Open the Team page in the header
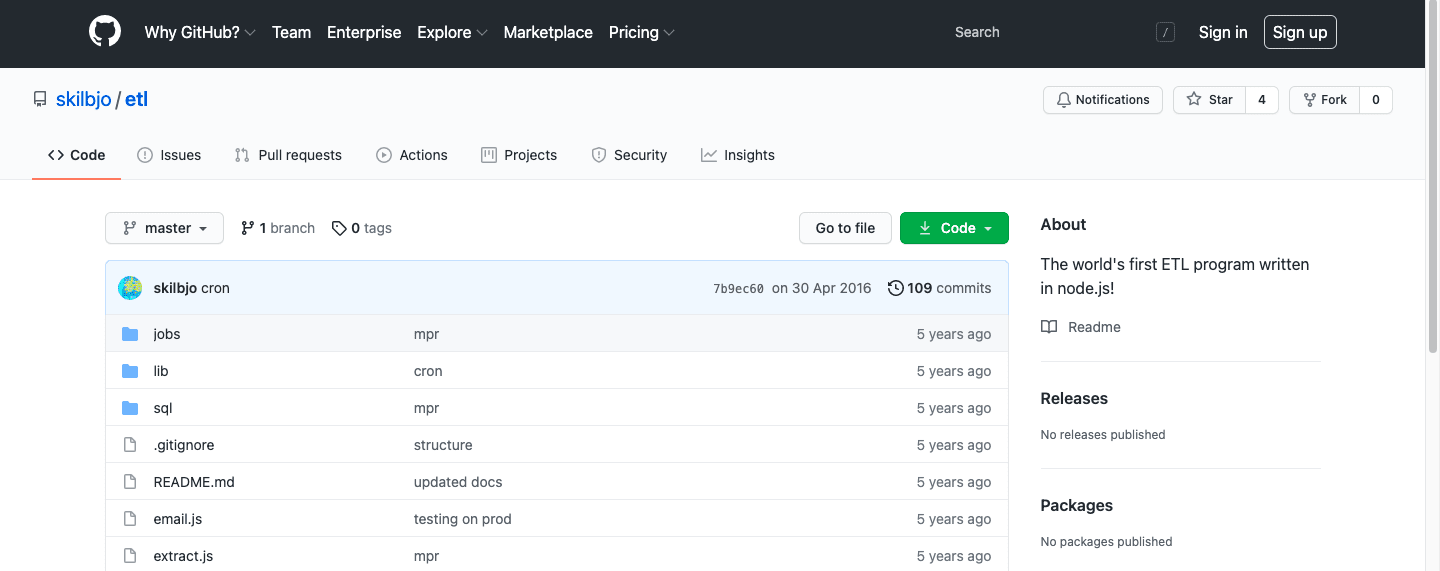1440x571 pixels. [x=291, y=32]
